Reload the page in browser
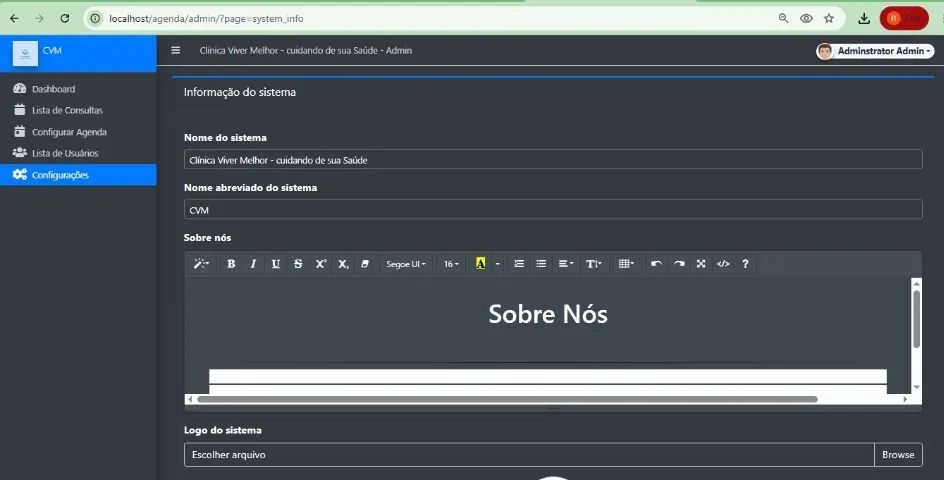 65,19
